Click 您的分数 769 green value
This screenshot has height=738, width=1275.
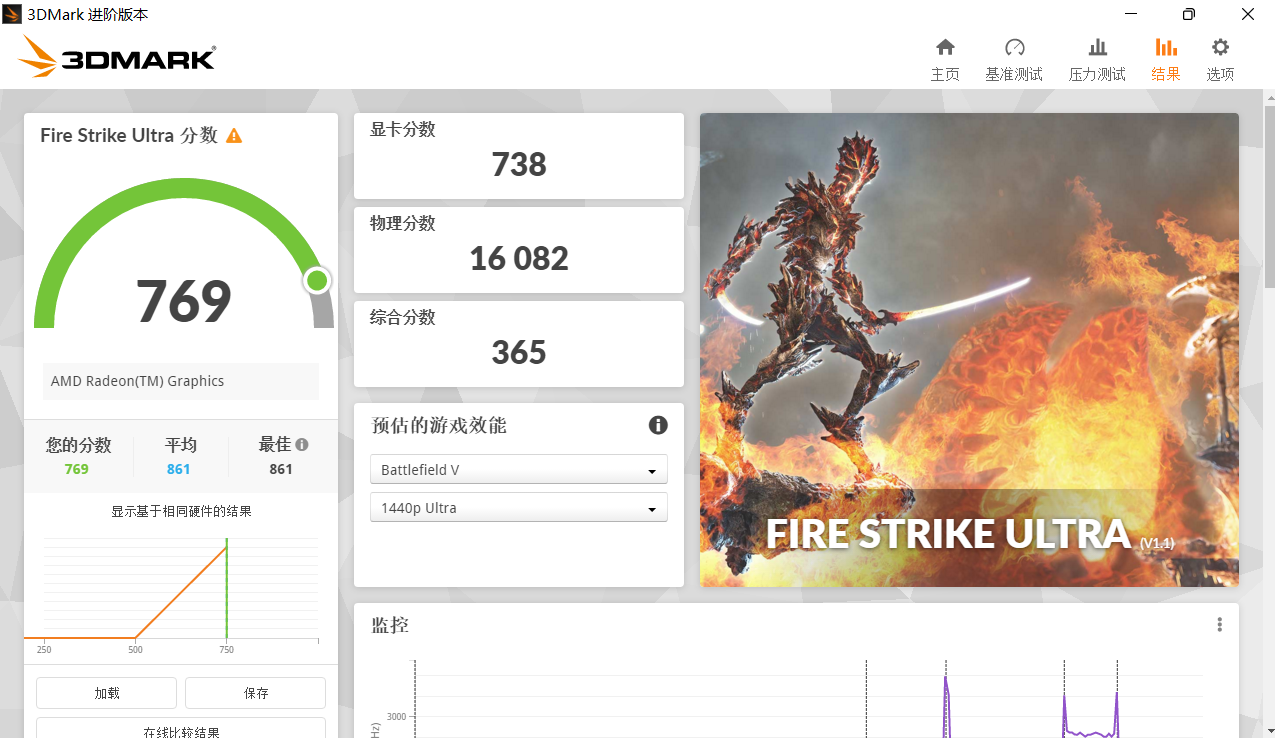pyautogui.click(x=77, y=469)
